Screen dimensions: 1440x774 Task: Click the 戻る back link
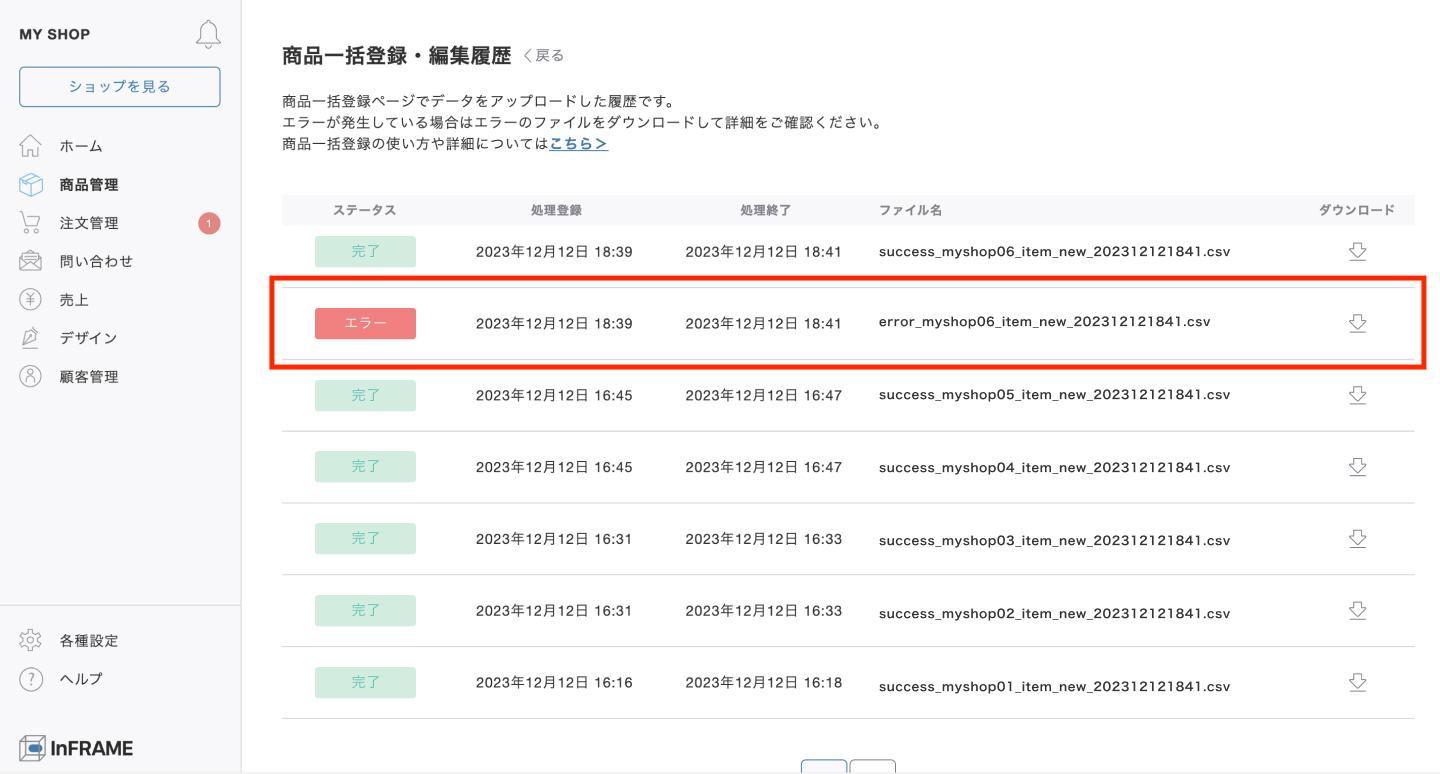(543, 55)
